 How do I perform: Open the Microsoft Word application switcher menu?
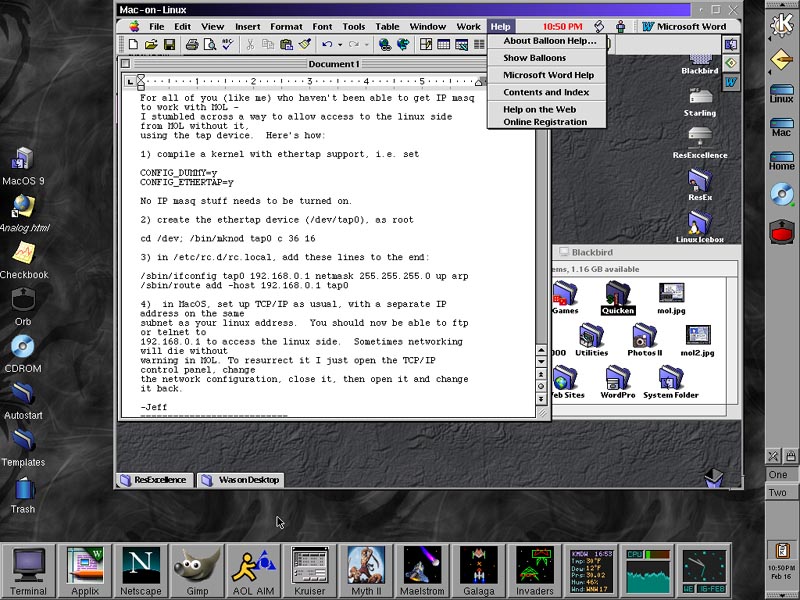pos(685,27)
